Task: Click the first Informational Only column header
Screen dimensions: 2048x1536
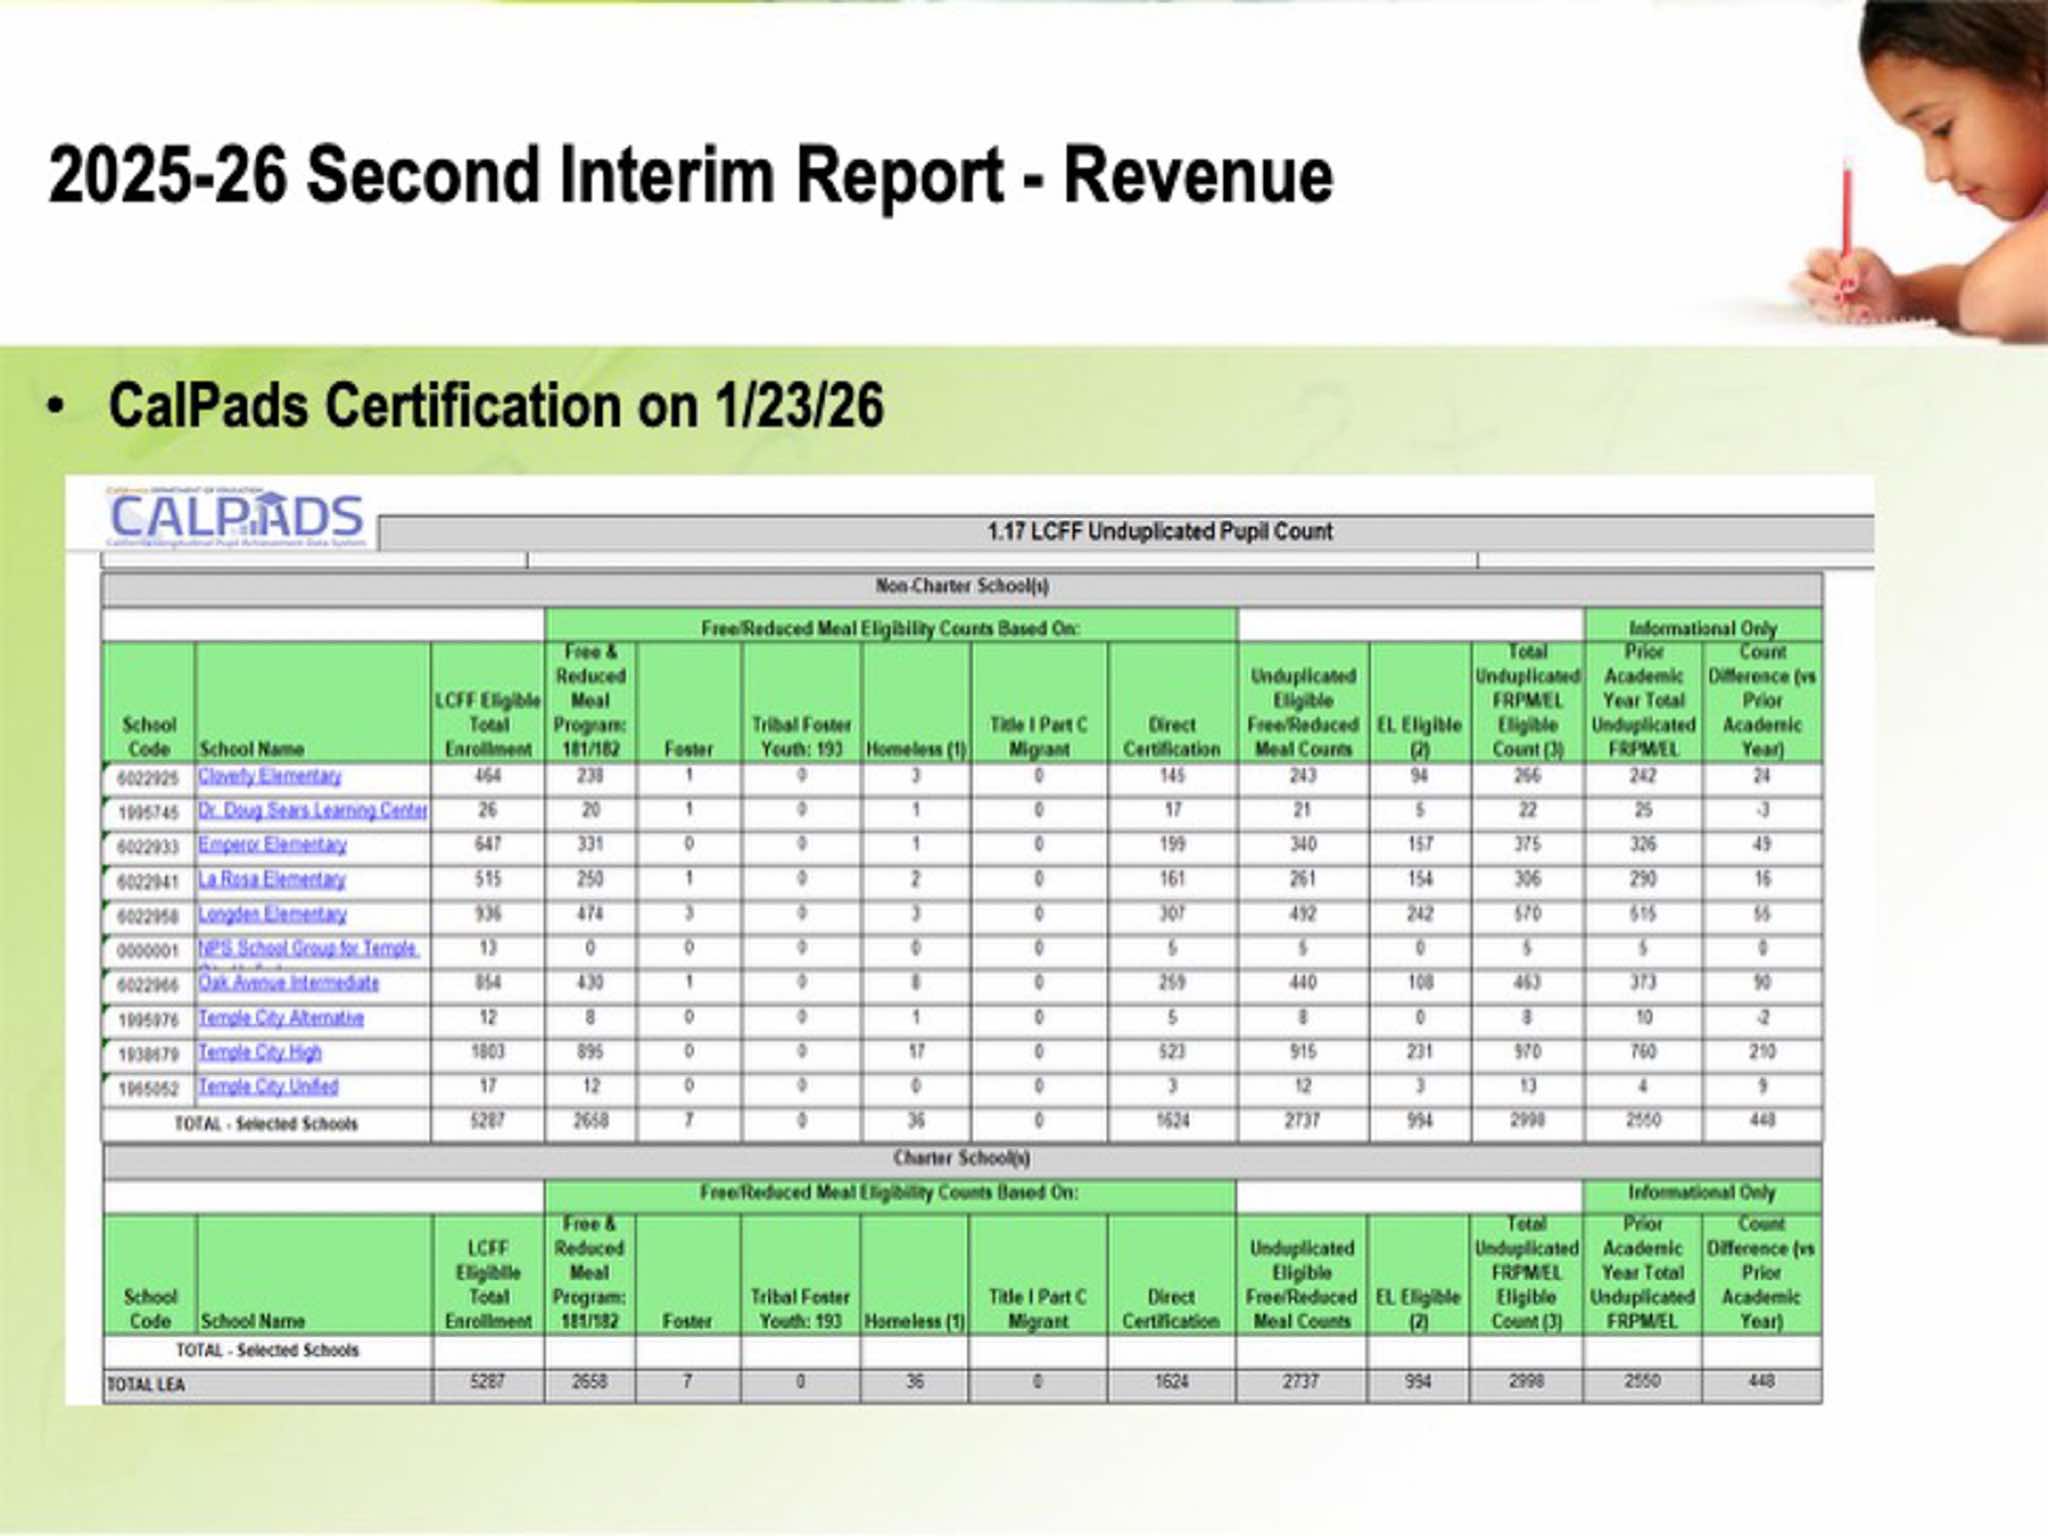Action: [1702, 629]
